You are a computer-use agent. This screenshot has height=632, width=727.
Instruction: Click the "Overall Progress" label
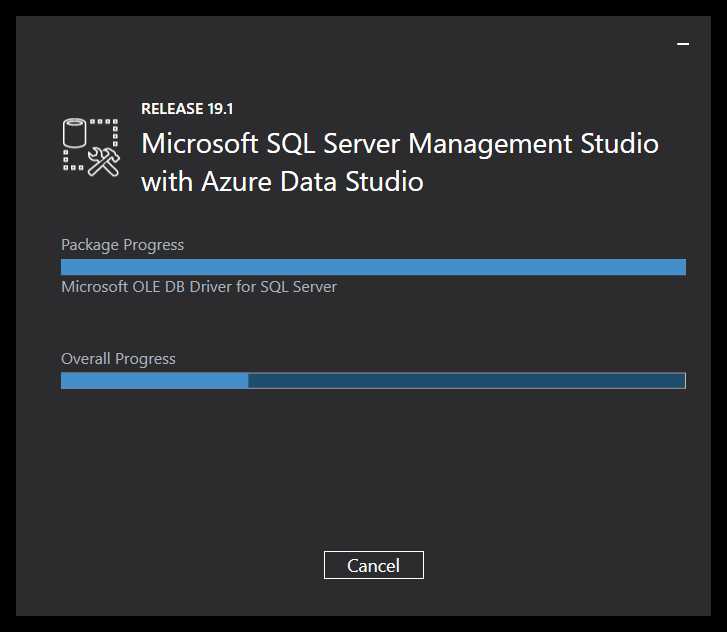118,359
